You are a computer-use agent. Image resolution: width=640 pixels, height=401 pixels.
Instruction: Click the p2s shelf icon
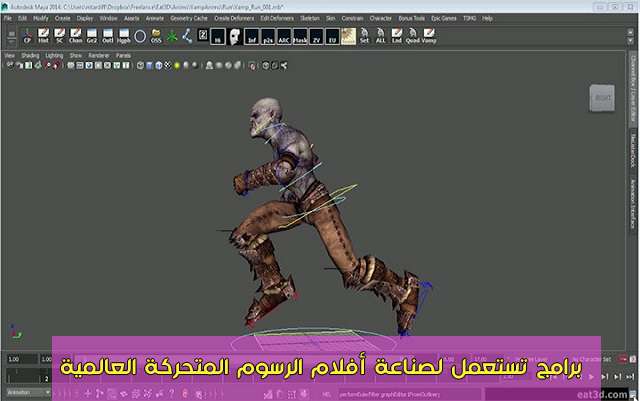(x=268, y=36)
